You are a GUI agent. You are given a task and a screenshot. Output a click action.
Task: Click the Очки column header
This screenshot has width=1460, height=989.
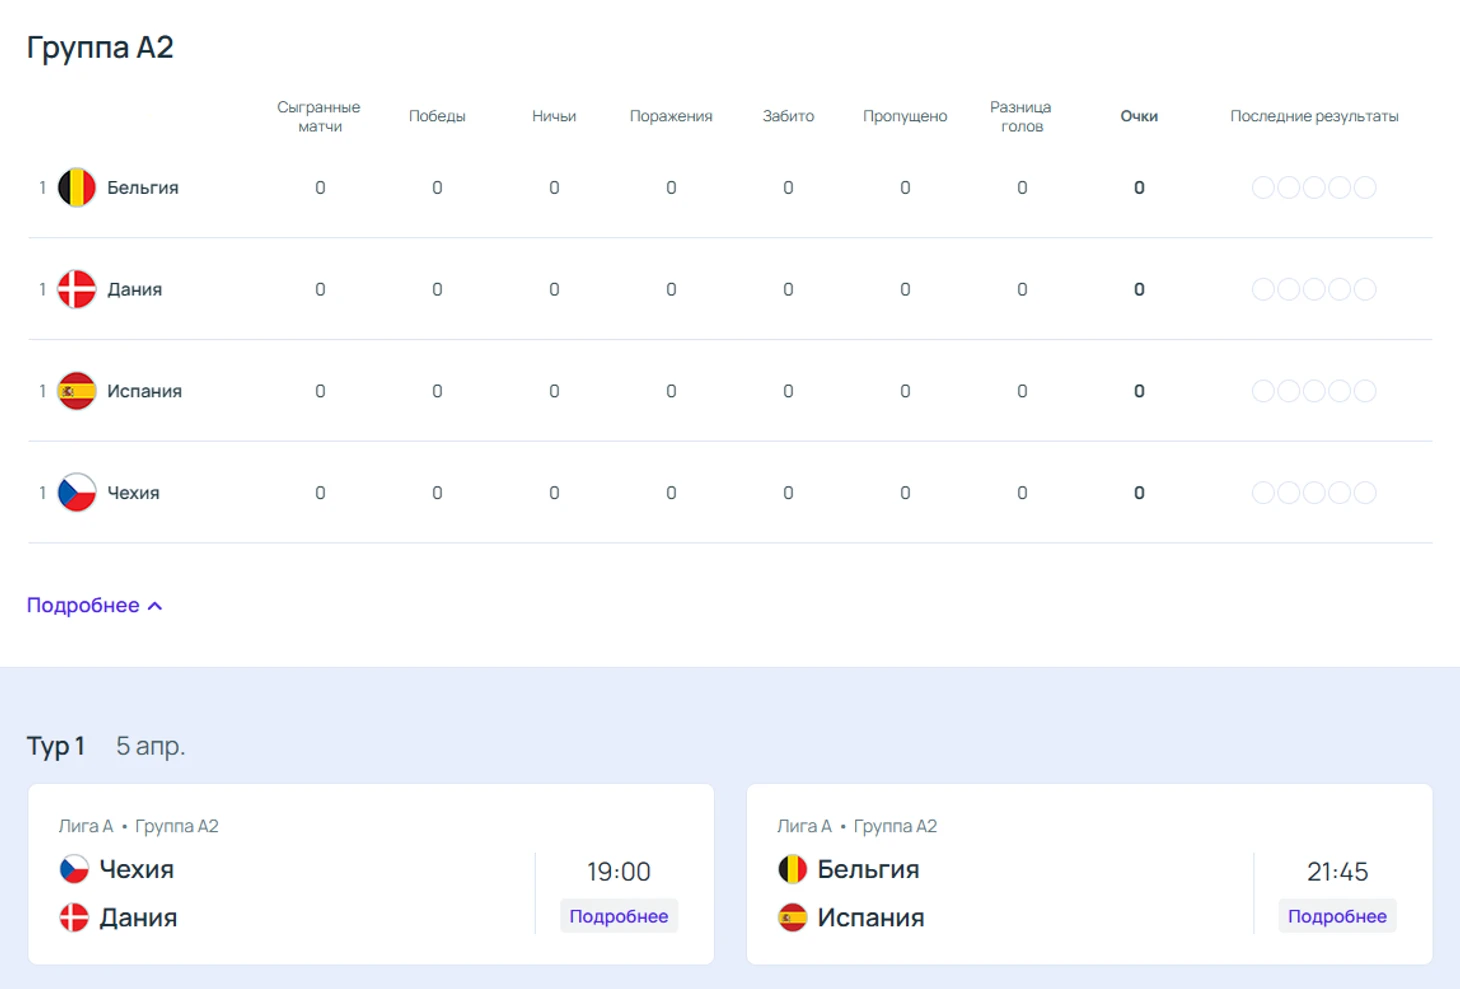pos(1138,116)
